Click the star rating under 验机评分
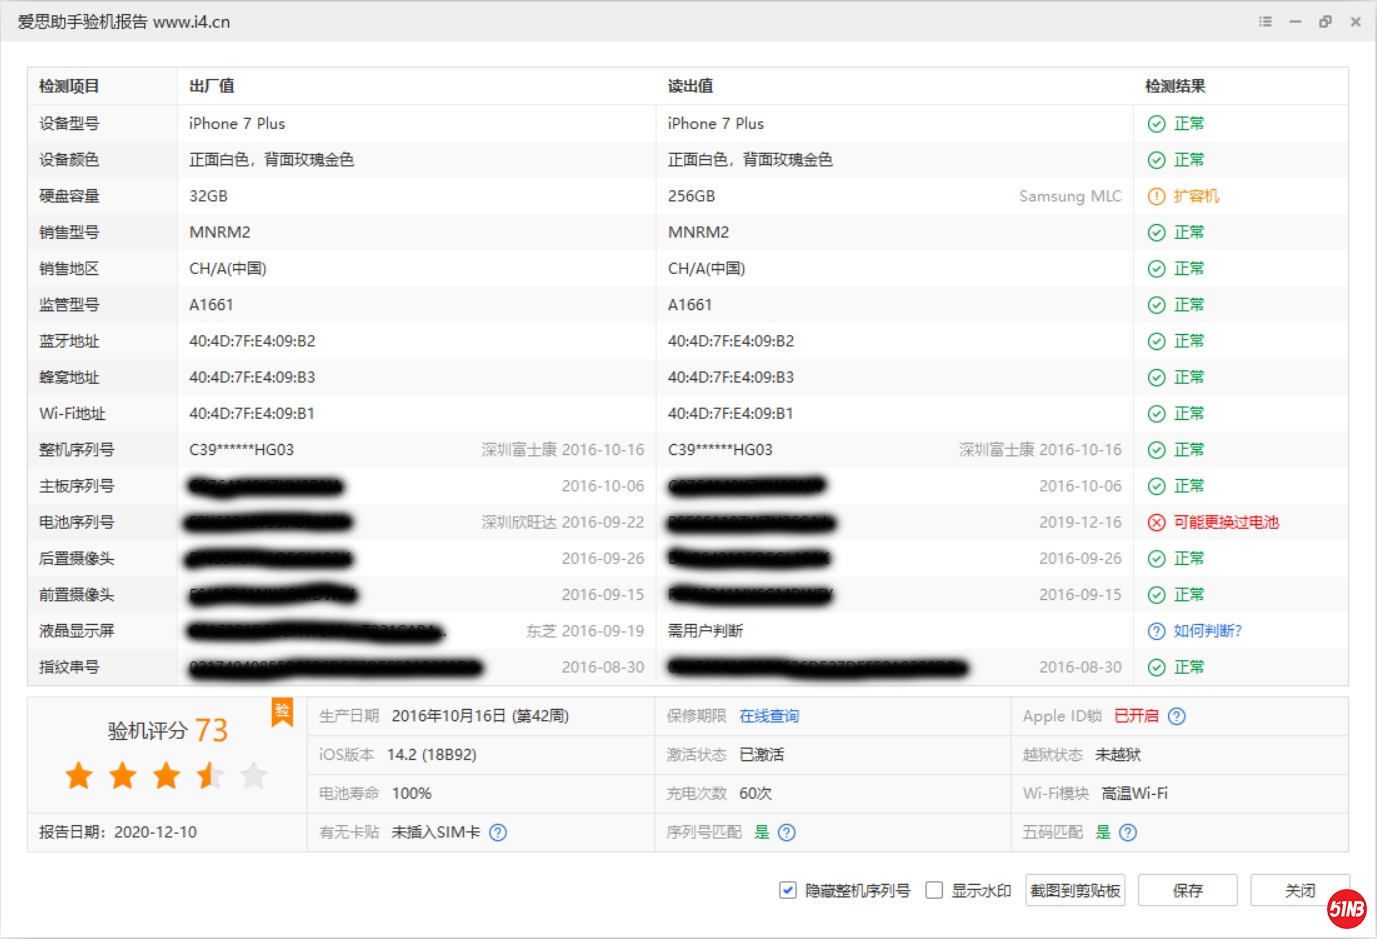The height and width of the screenshot is (939, 1377). pos(166,775)
